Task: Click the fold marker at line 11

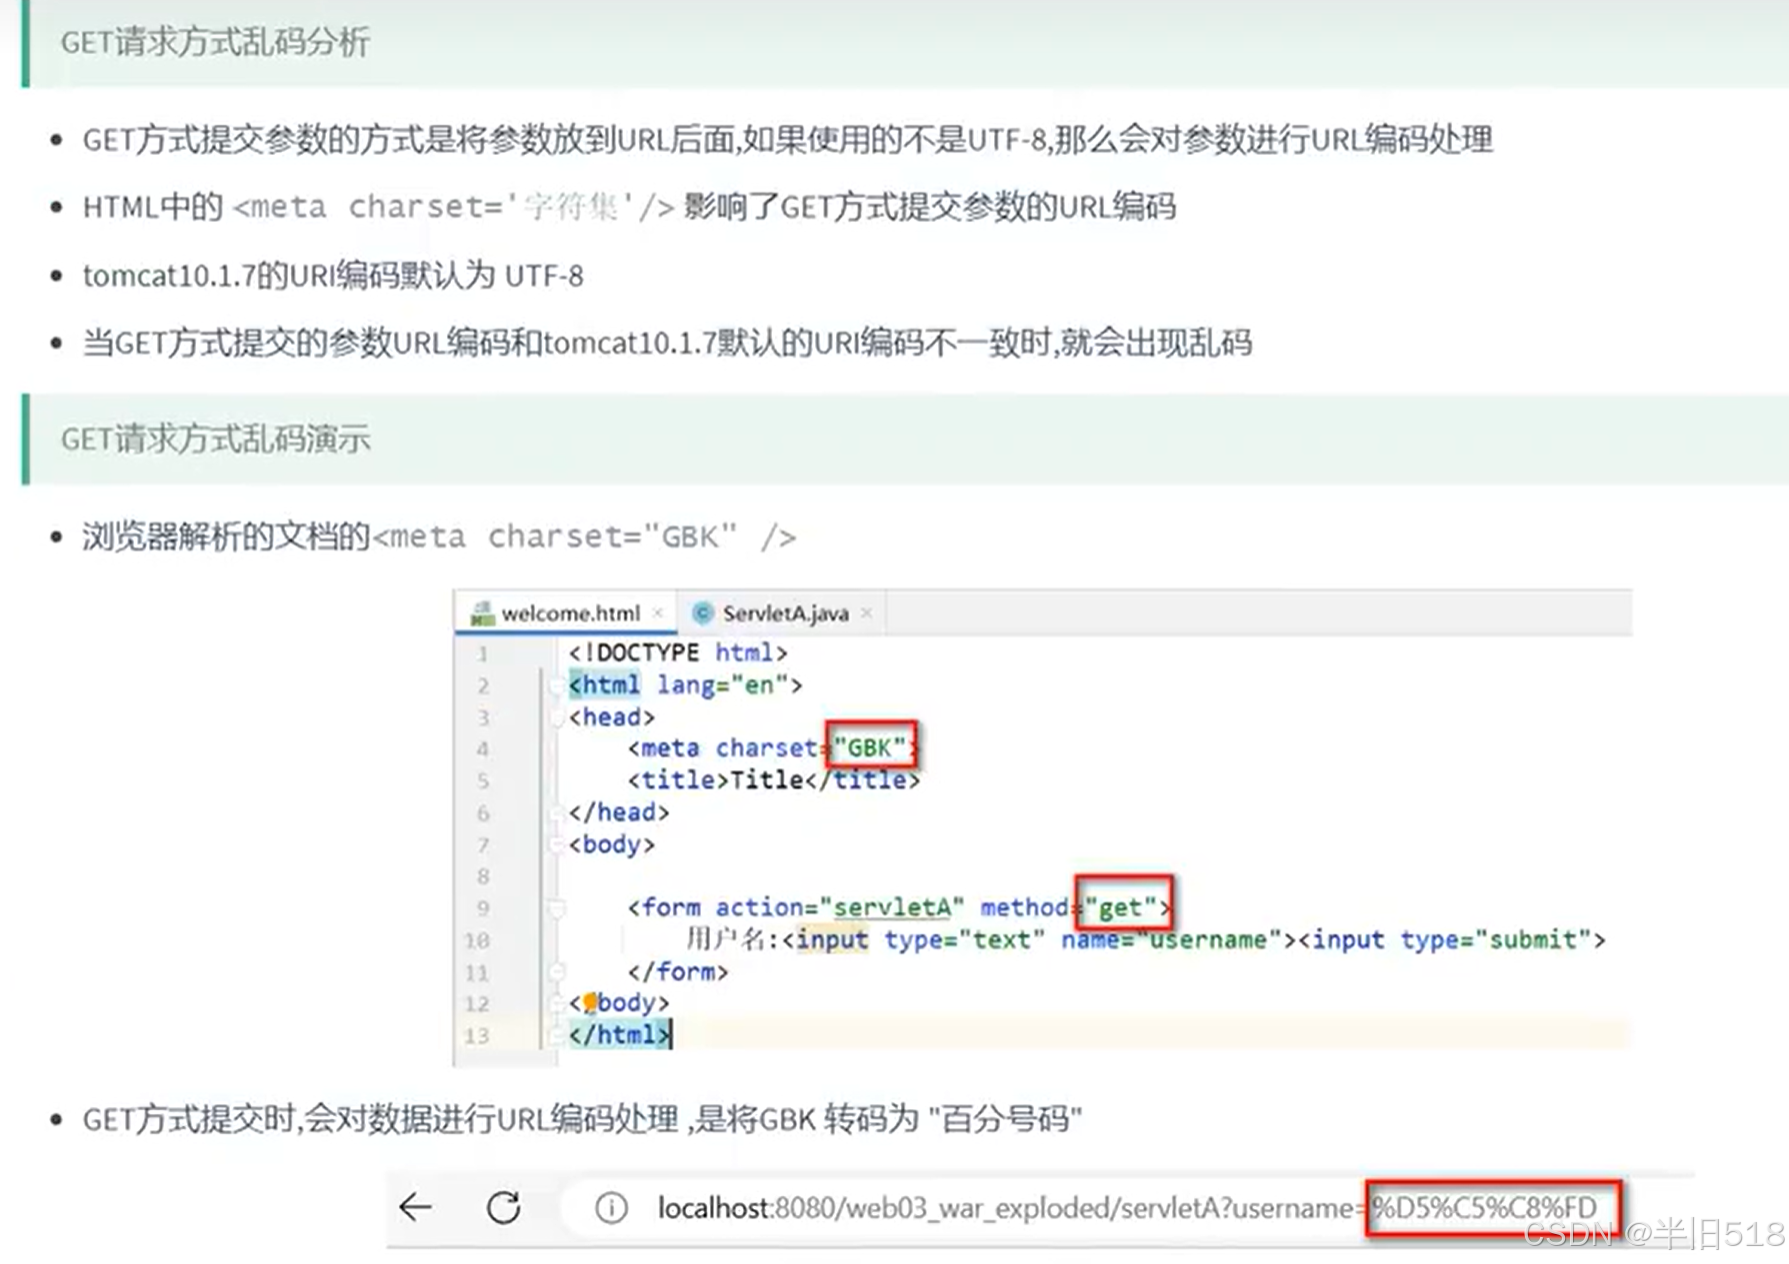Action: click(x=558, y=971)
